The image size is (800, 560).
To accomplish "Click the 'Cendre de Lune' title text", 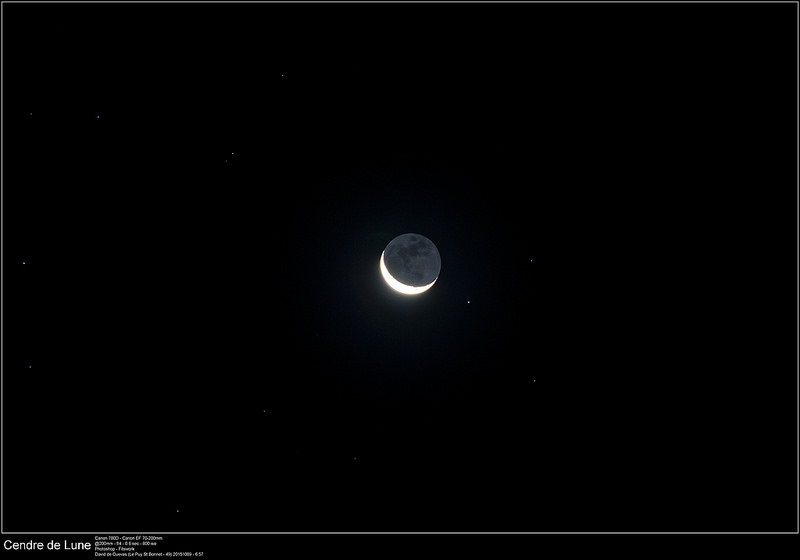I will pos(47,545).
